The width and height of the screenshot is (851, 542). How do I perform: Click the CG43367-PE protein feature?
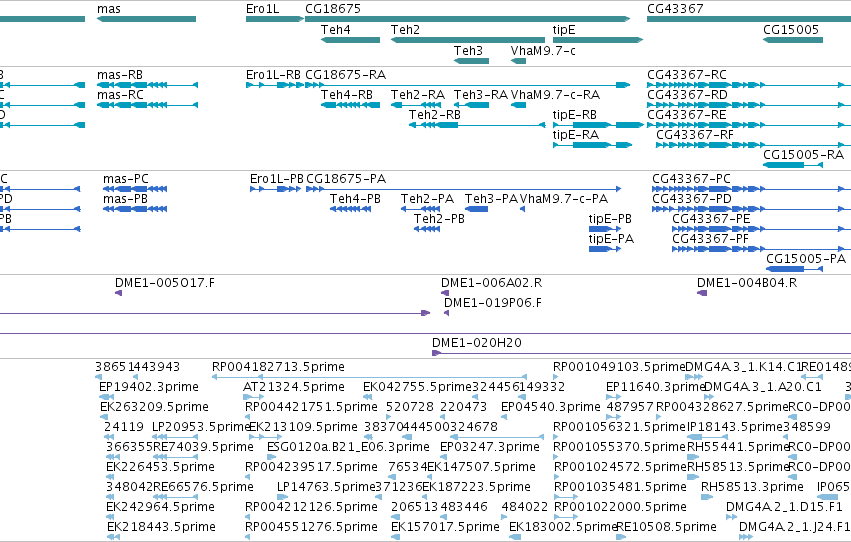pos(761,229)
